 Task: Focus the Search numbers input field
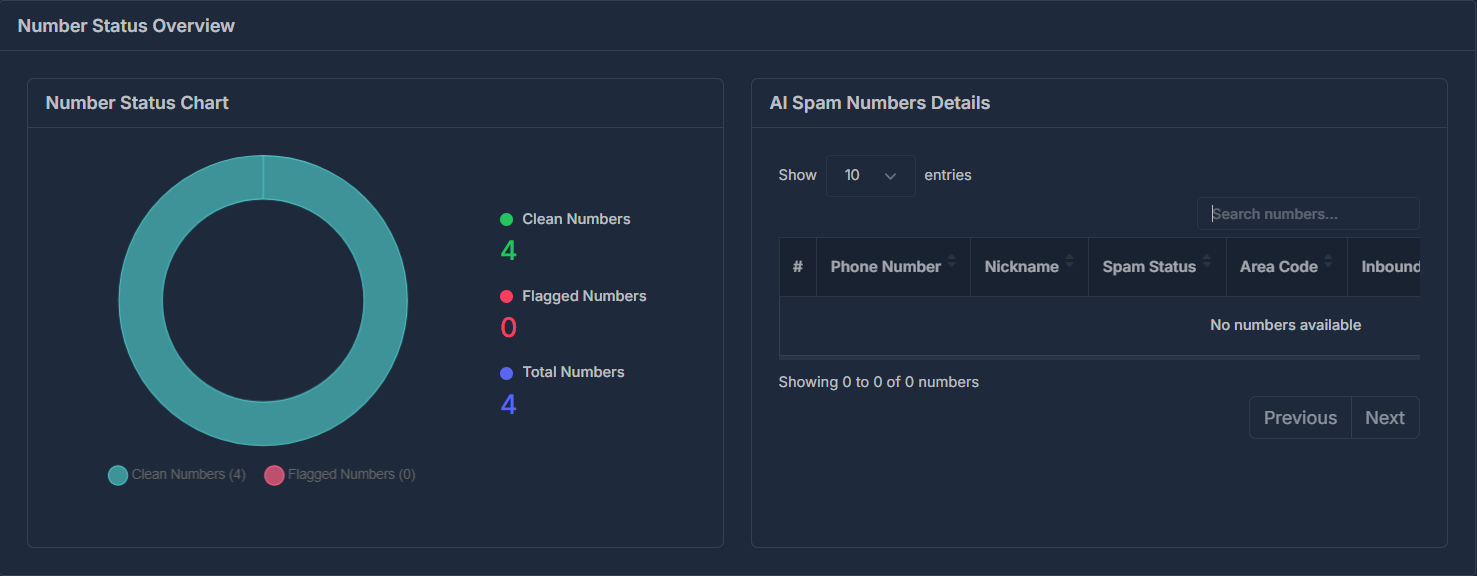pos(1308,214)
